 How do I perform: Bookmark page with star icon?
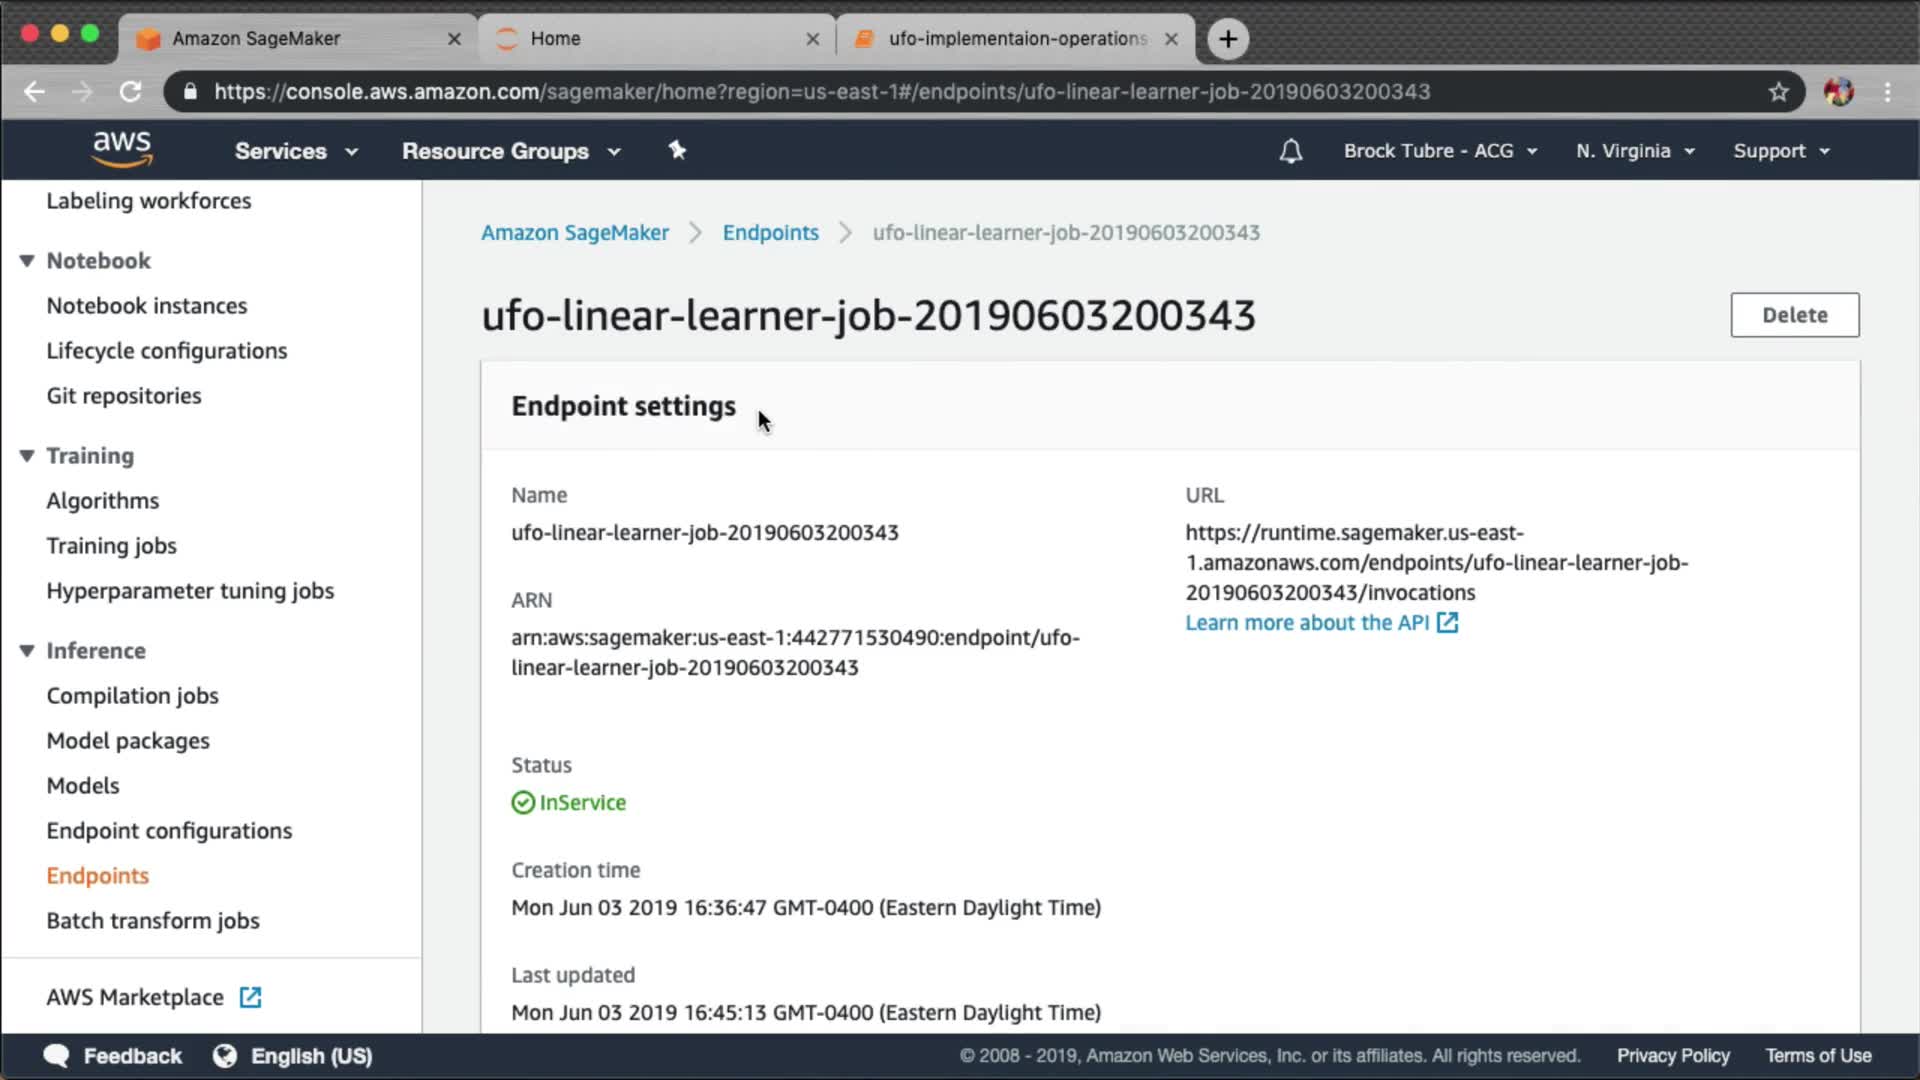pos(1778,92)
